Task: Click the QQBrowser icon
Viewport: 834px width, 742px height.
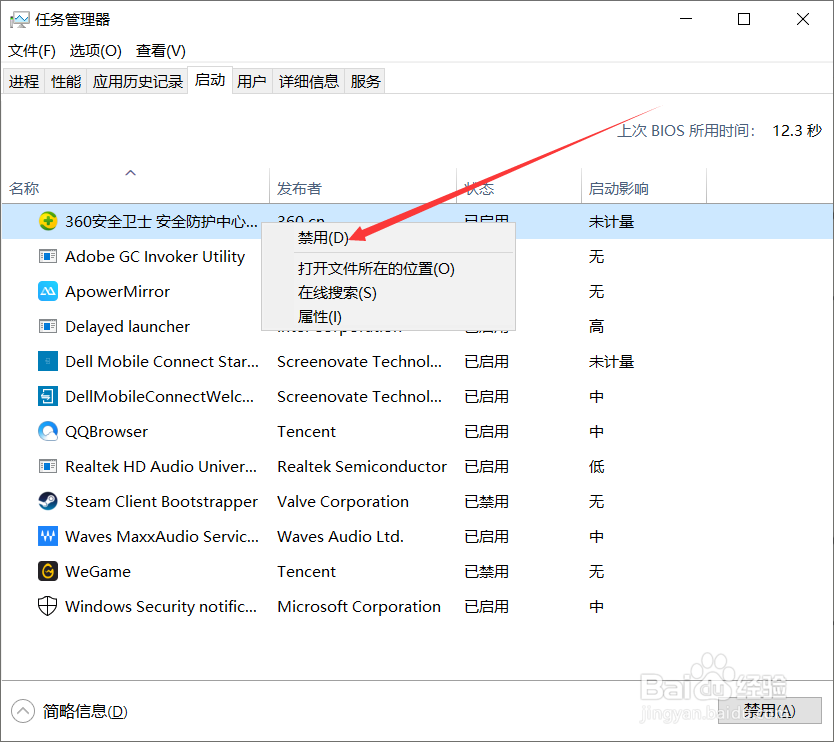Action: (48, 431)
